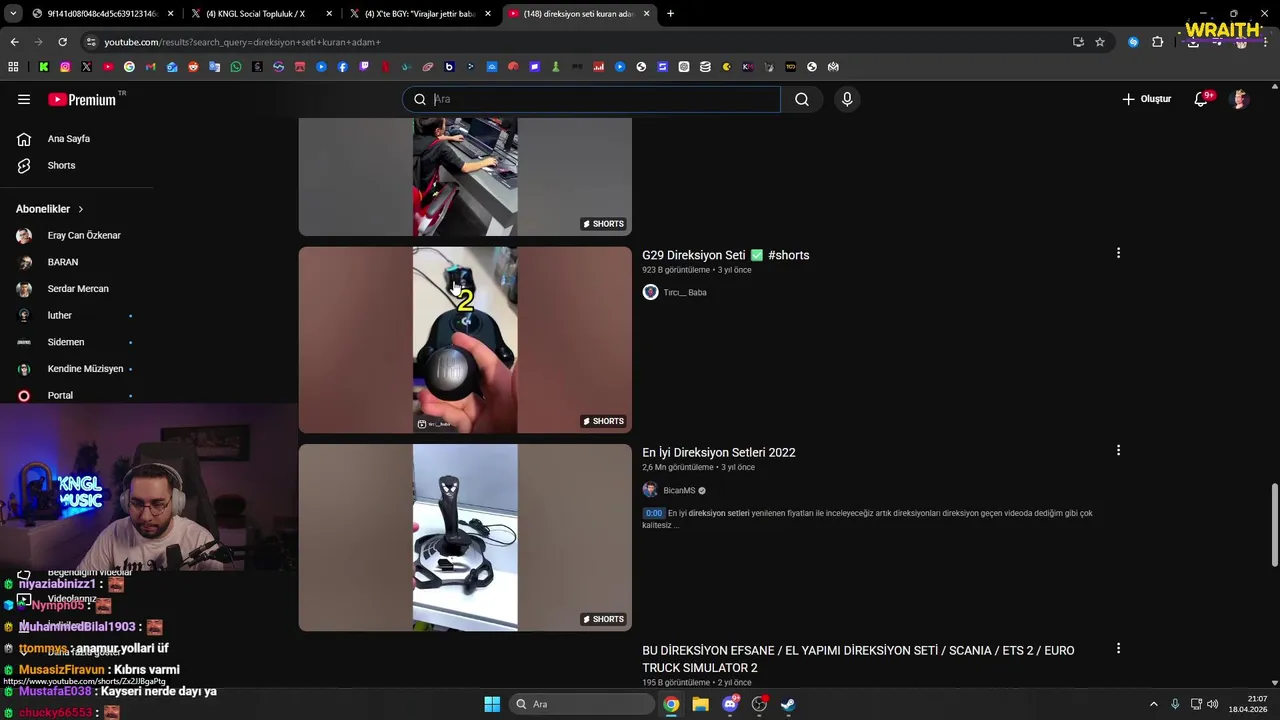Screen dimensions: 1280x720
Task: Click the browser address bar URL
Action: [x=242, y=42]
